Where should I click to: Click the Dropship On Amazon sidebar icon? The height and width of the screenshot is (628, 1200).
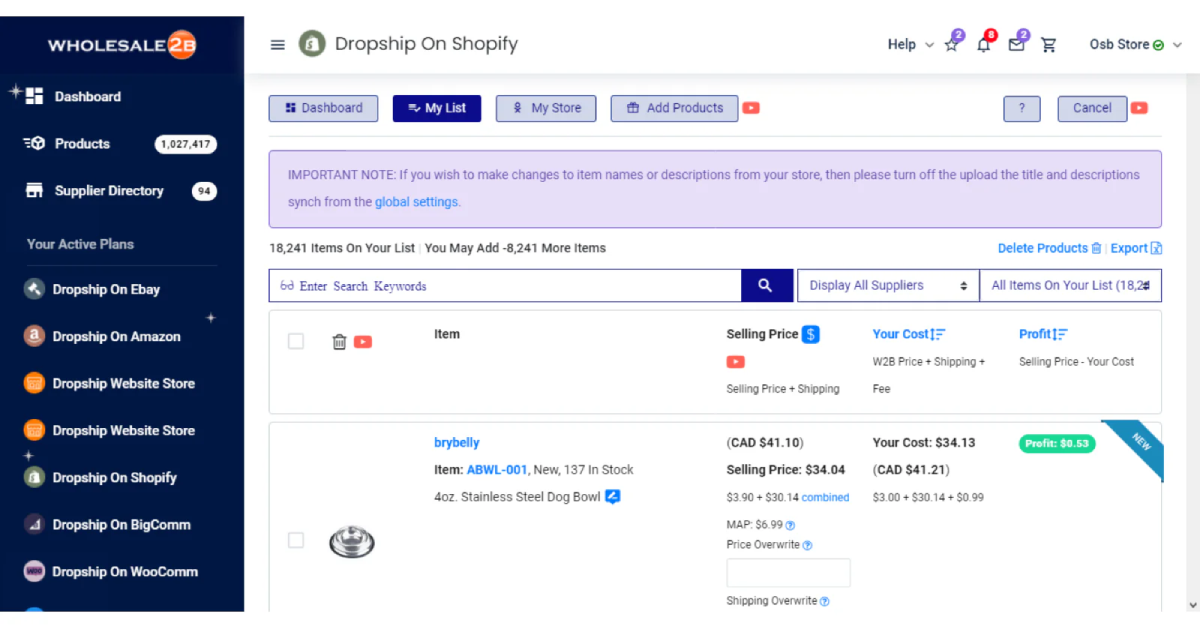point(35,336)
